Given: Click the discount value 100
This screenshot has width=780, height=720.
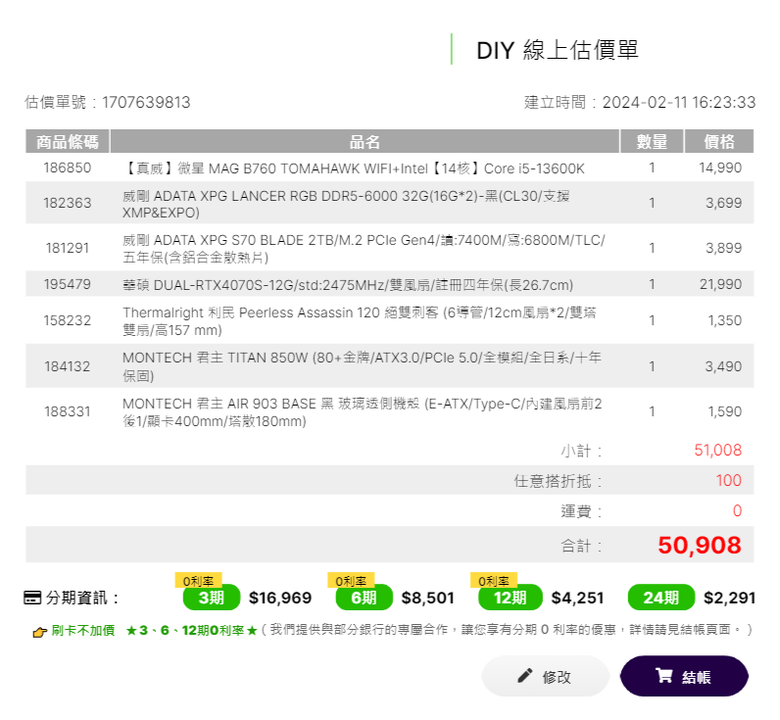Looking at the screenshot, I should click(x=729, y=480).
